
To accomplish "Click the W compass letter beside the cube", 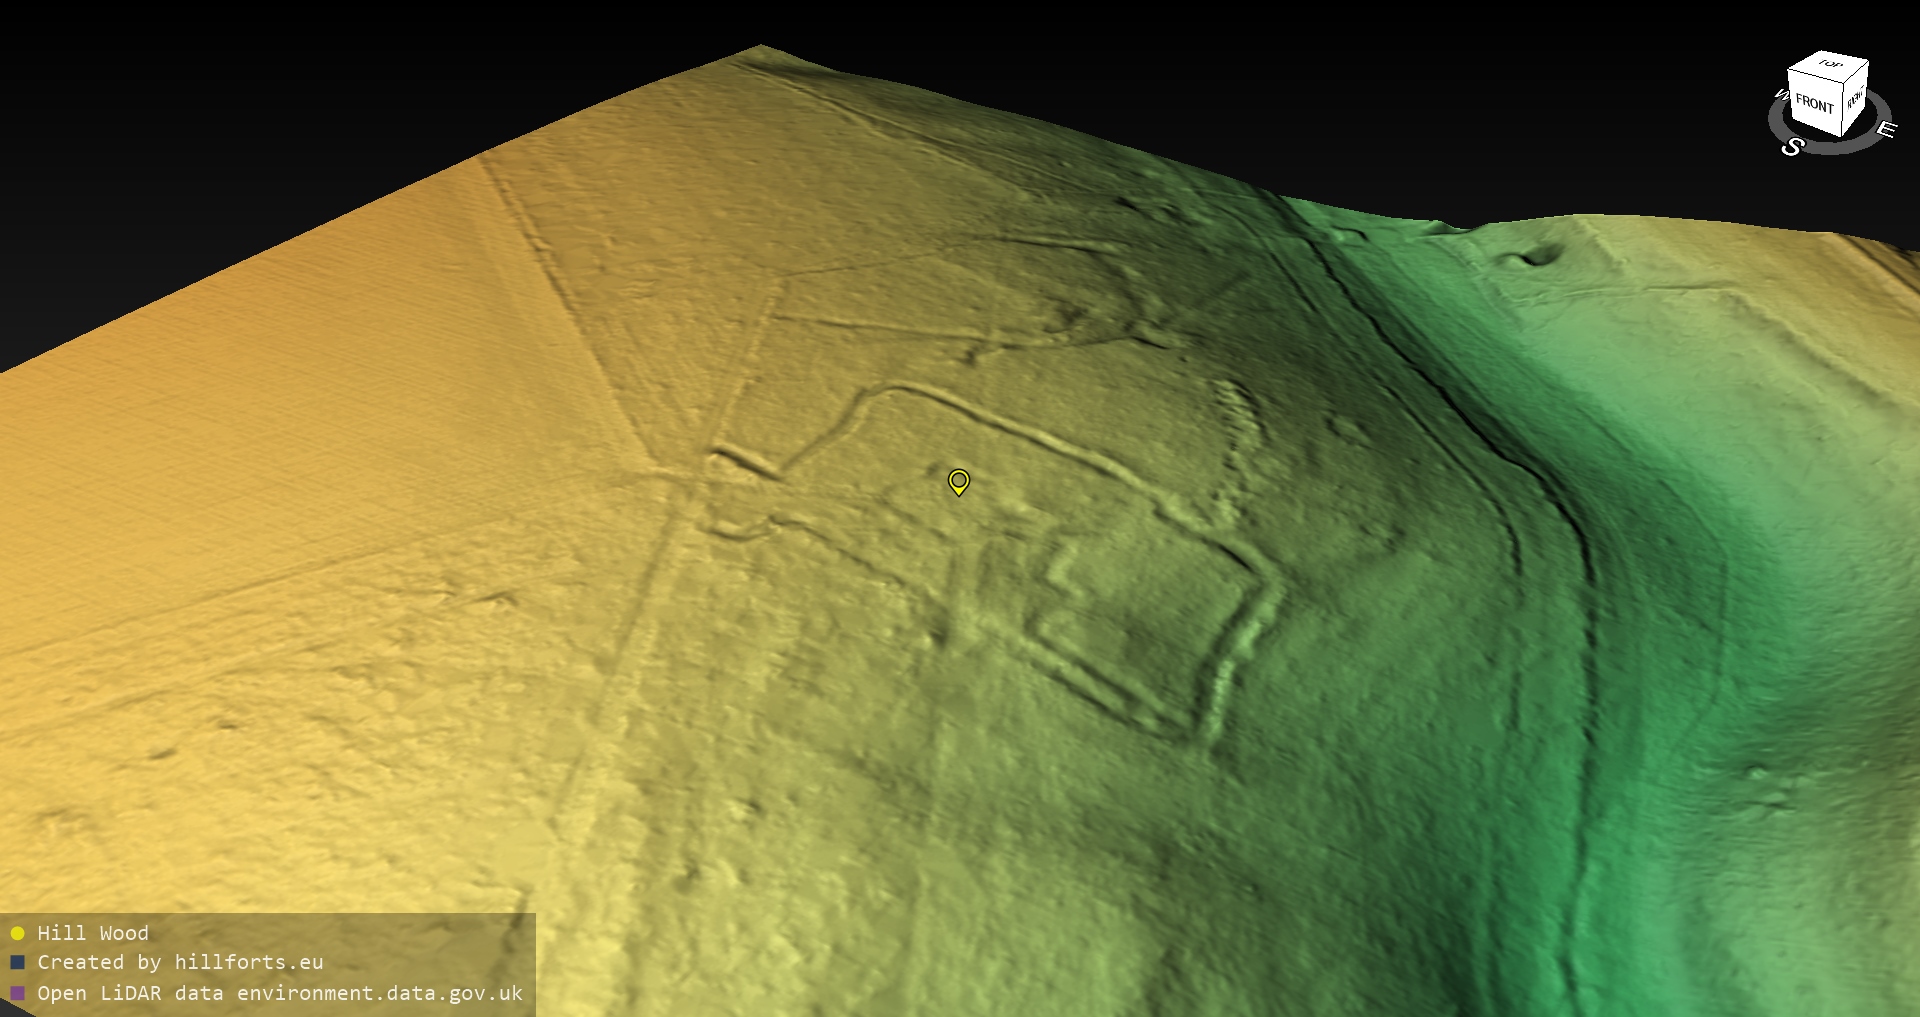I will click(x=1780, y=96).
